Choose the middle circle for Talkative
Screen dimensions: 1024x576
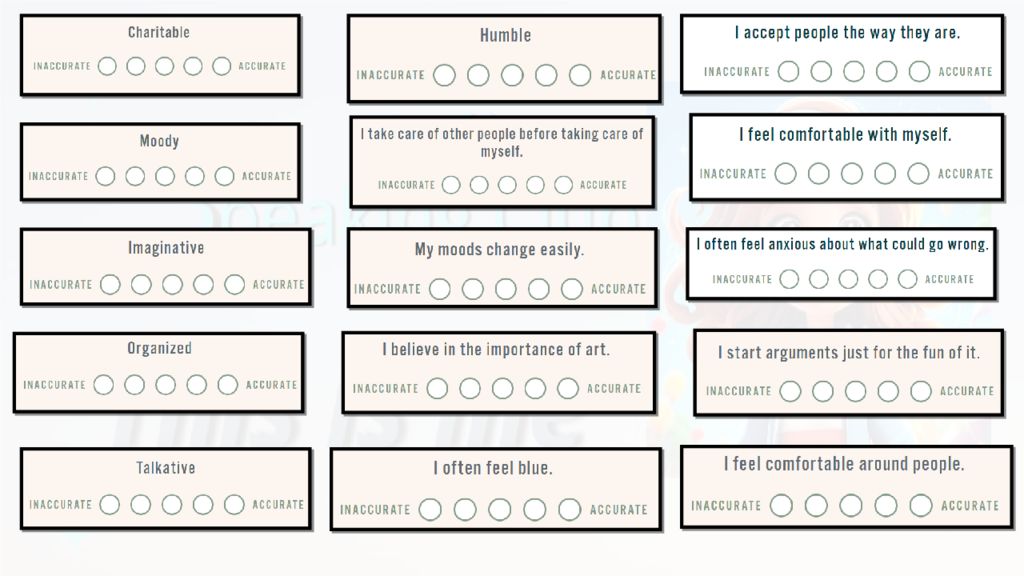tap(172, 505)
